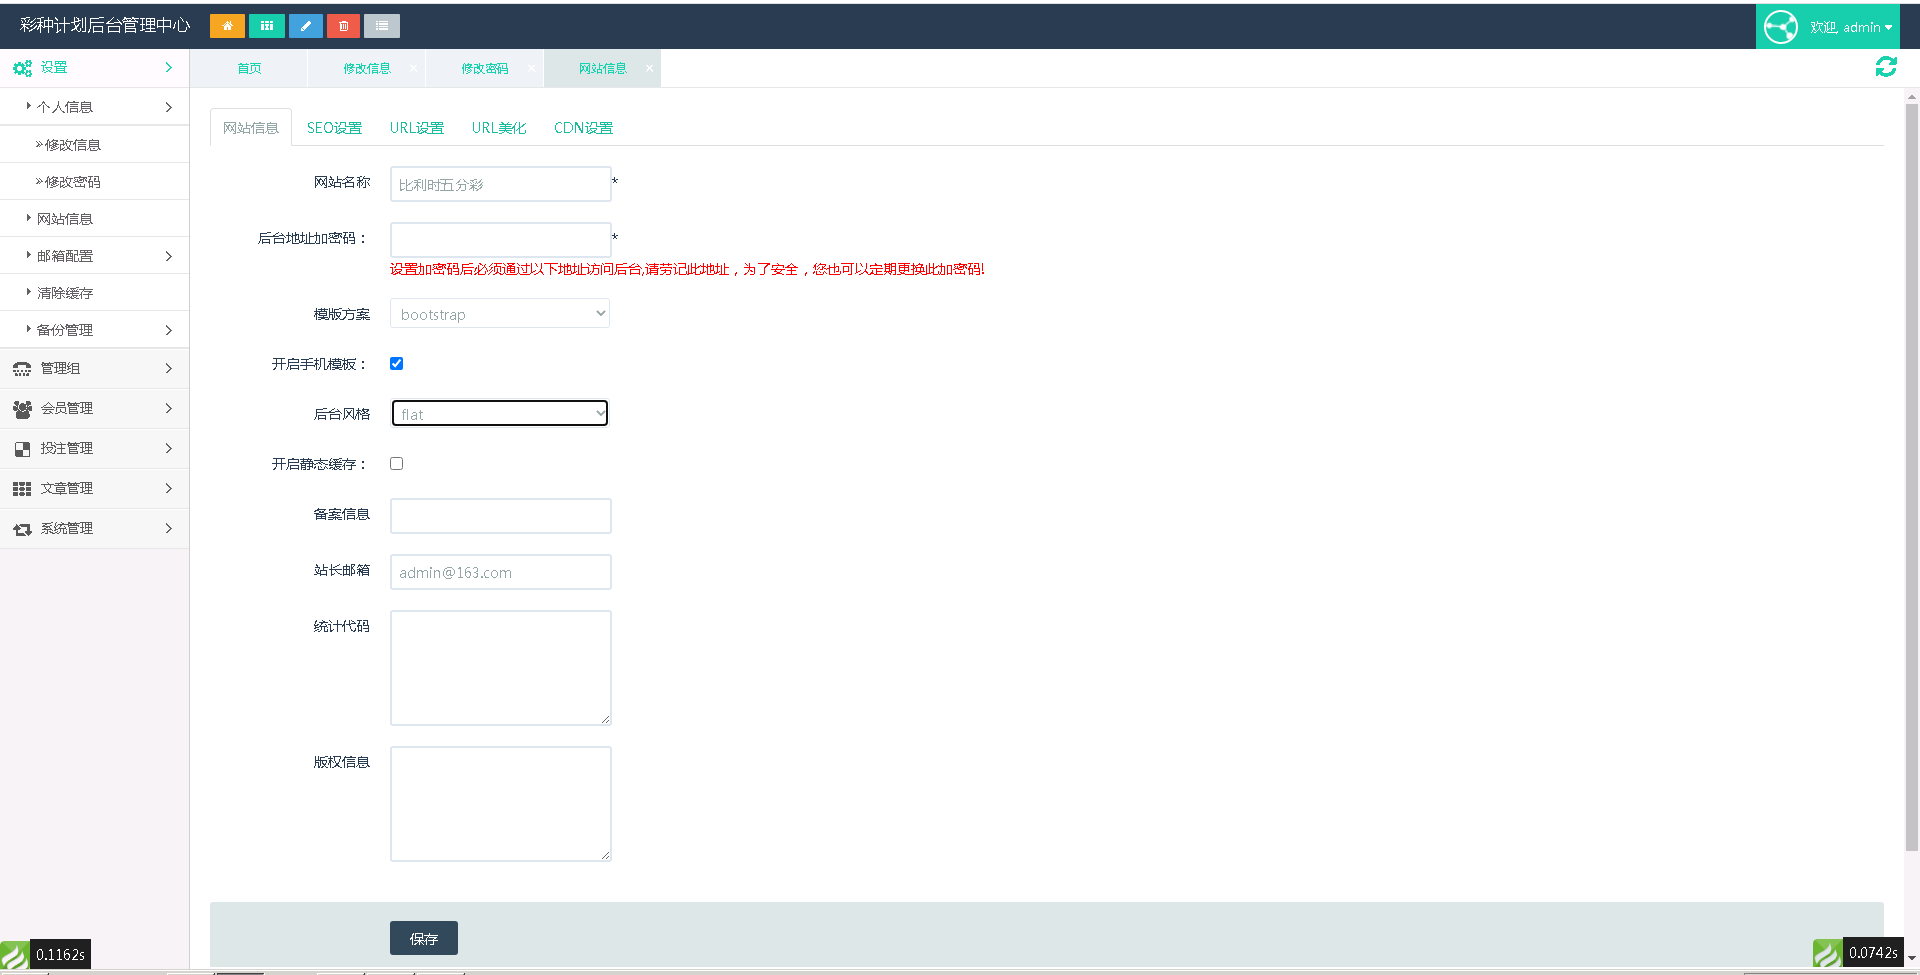Click the green refresh icon at top right
This screenshot has width=1920, height=975.
(1885, 67)
